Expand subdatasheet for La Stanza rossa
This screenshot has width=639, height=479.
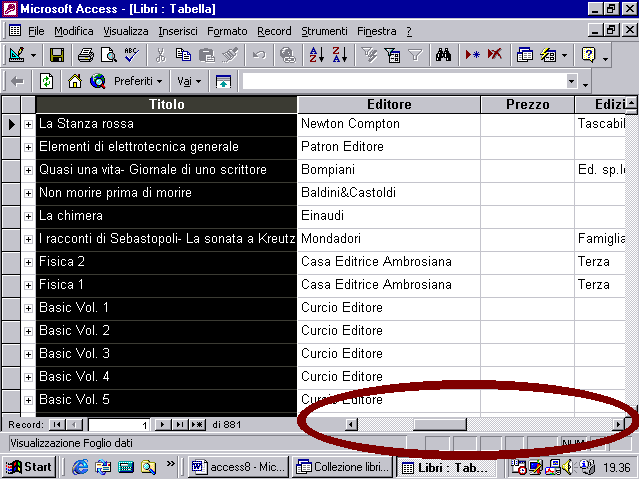(28, 124)
